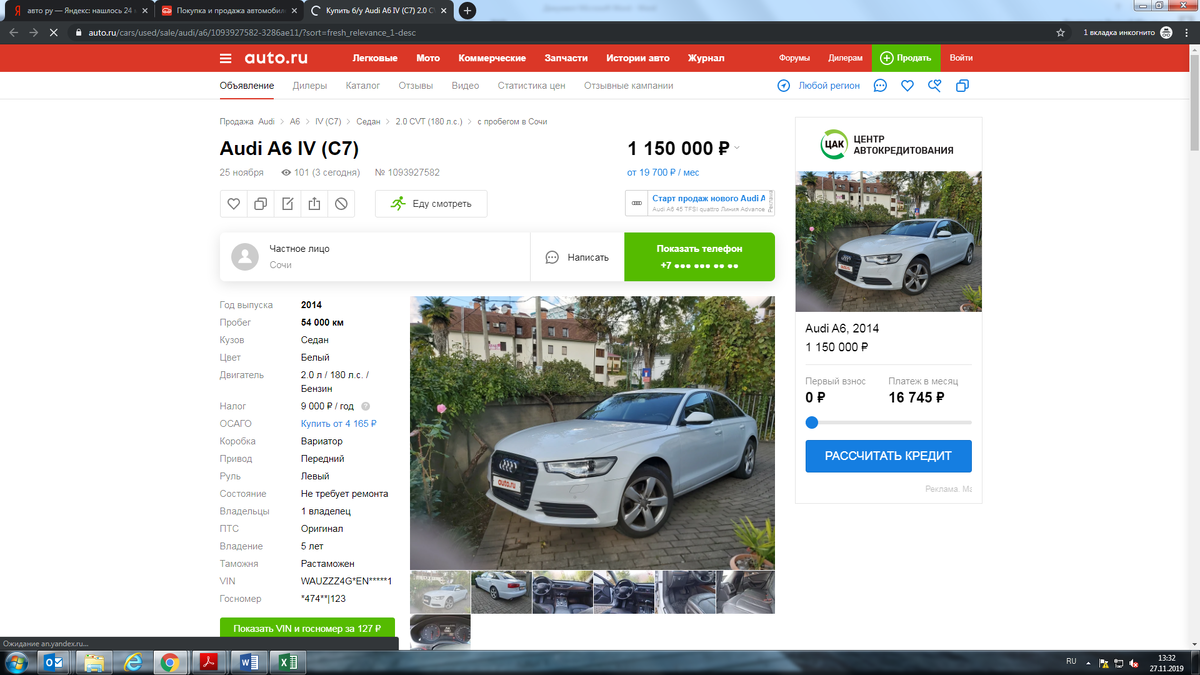Open the comparison list icon in the header
Image resolution: width=1200 pixels, height=675 pixels.
pos(962,86)
